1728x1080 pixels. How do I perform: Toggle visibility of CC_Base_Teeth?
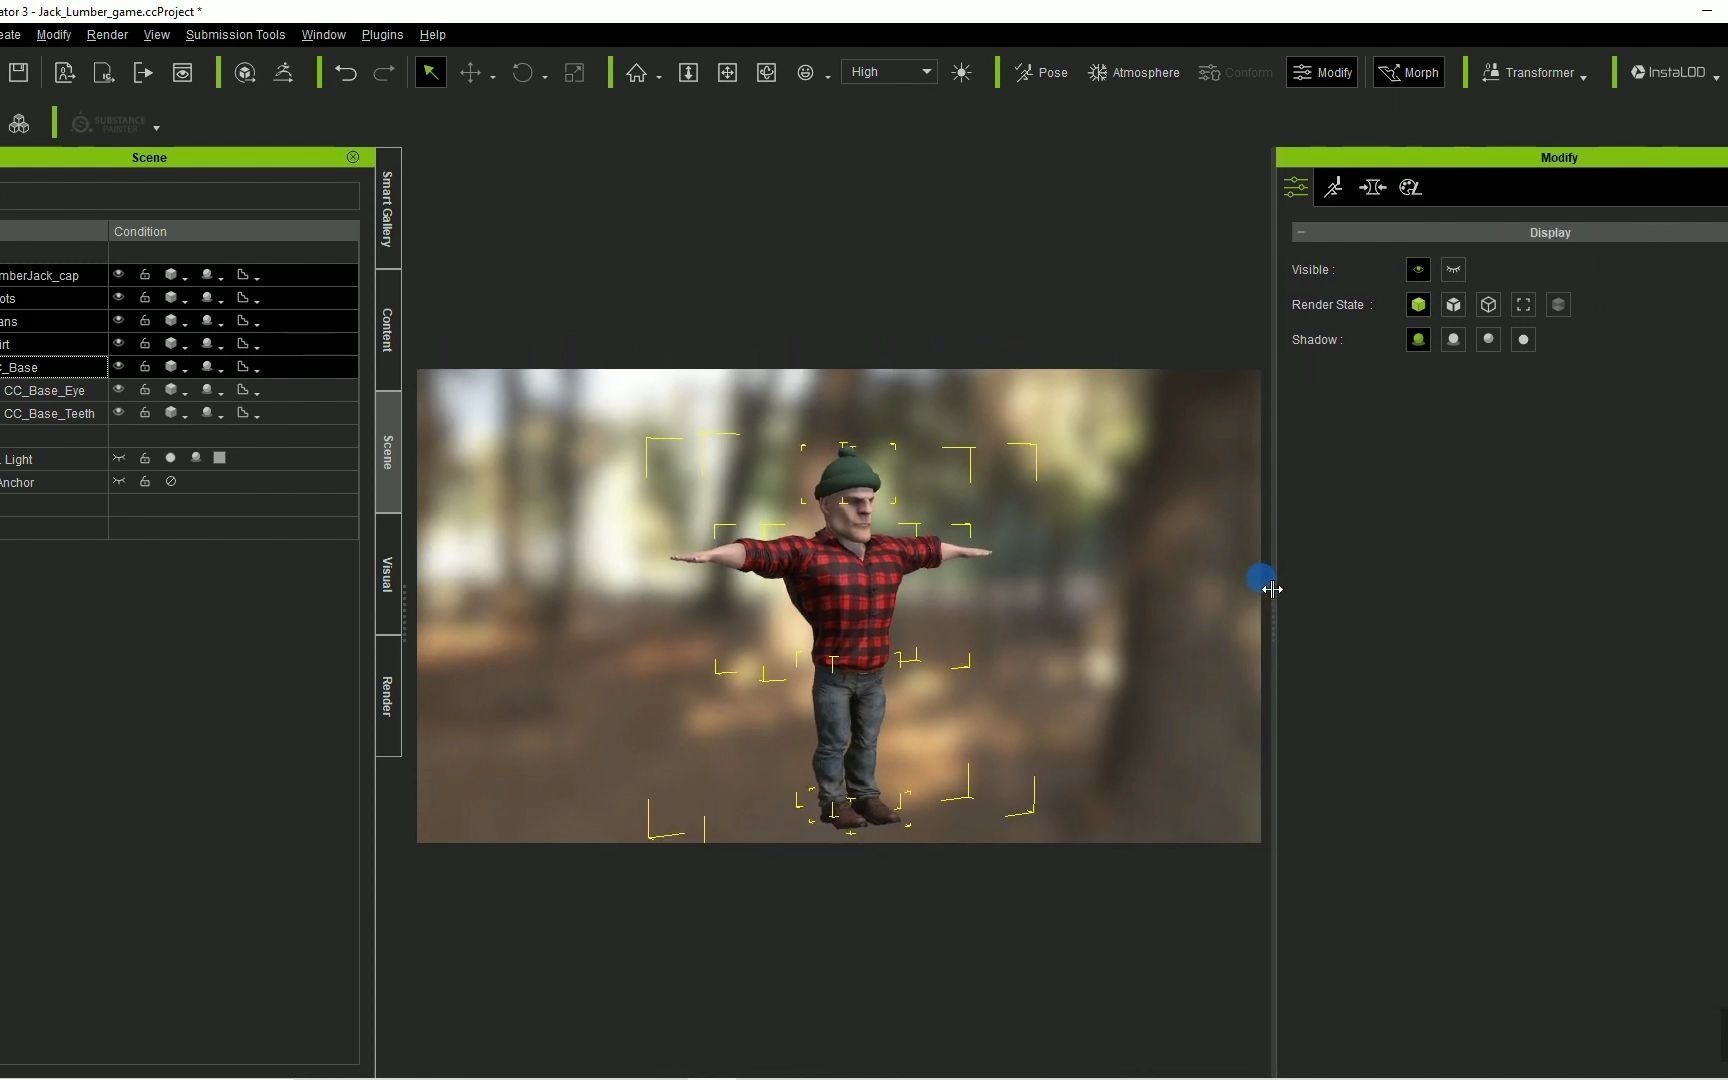pyautogui.click(x=118, y=413)
